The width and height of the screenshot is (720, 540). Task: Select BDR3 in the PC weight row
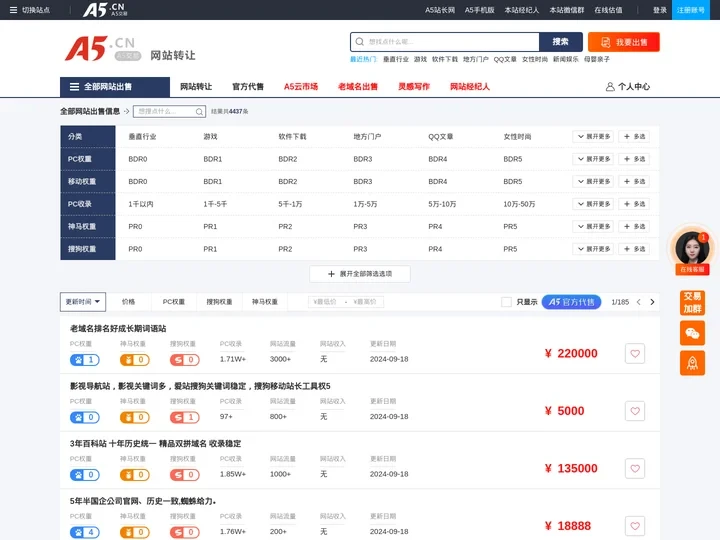[363, 159]
